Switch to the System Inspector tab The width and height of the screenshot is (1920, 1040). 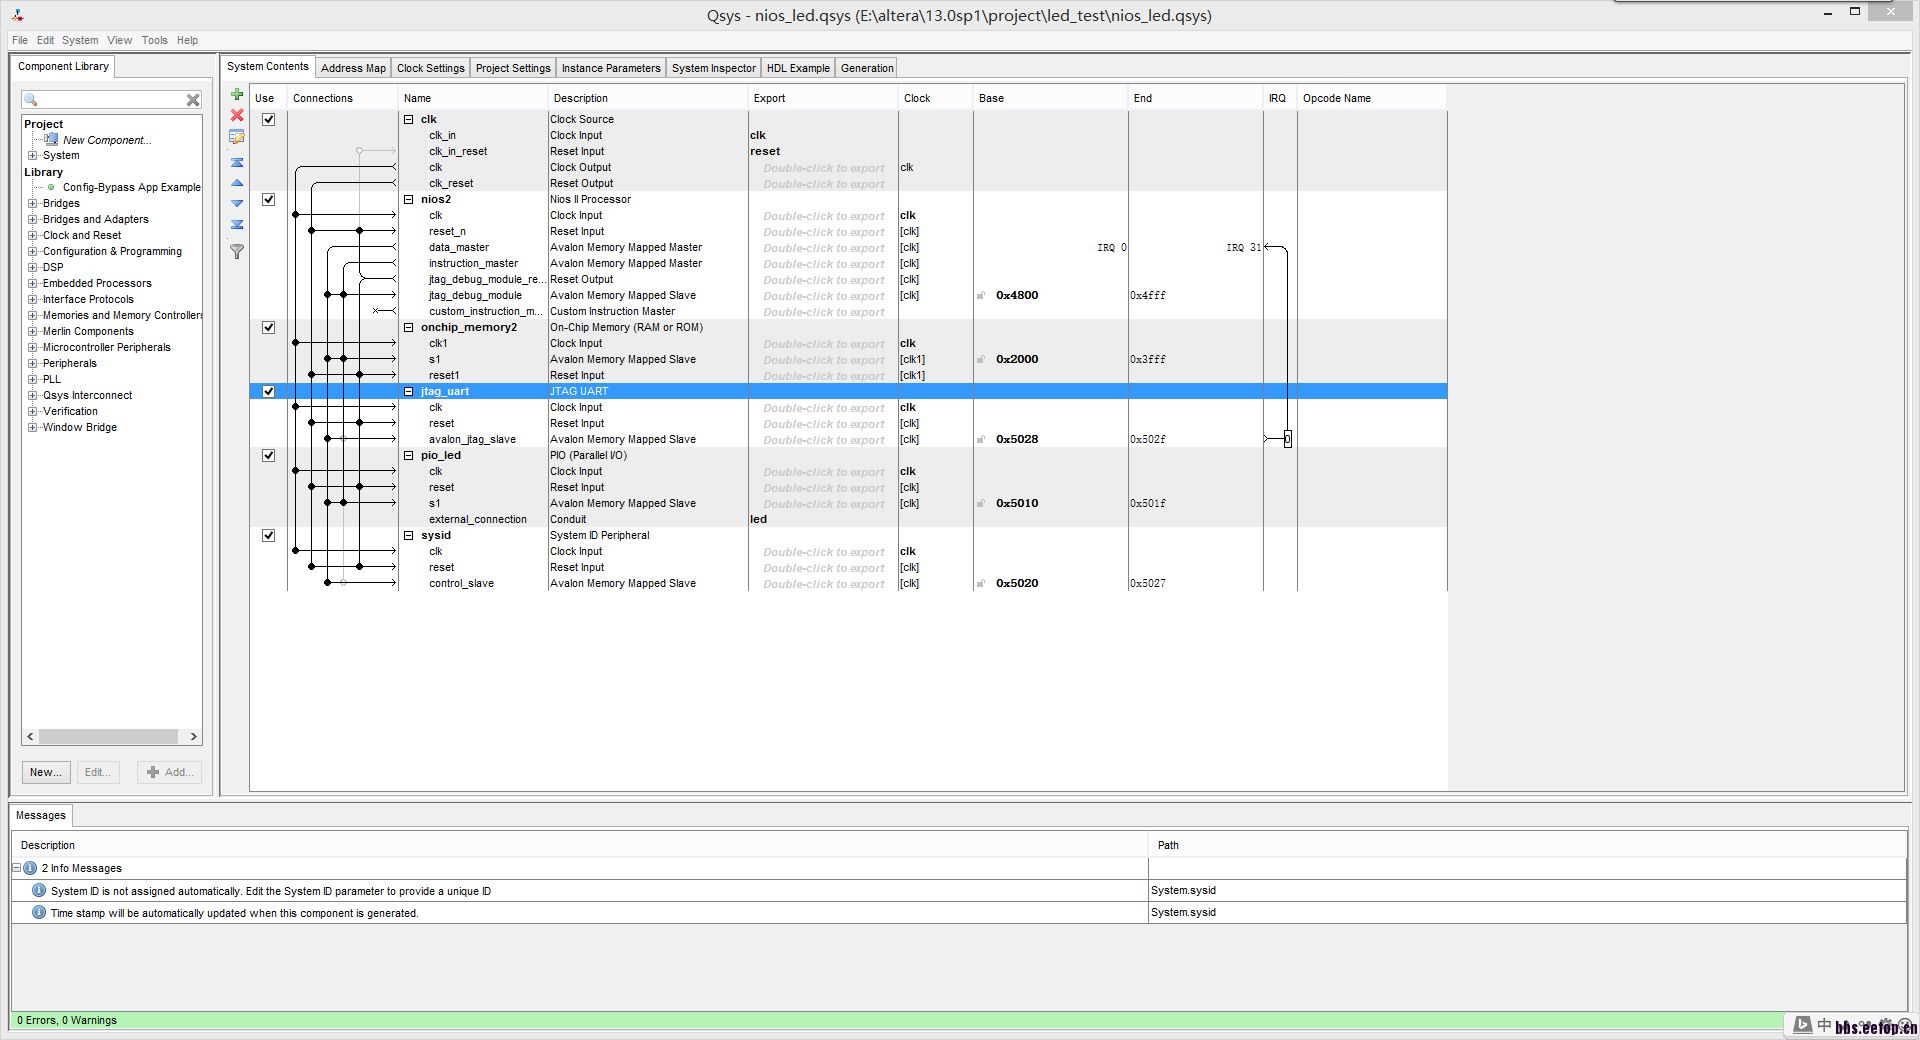point(714,68)
